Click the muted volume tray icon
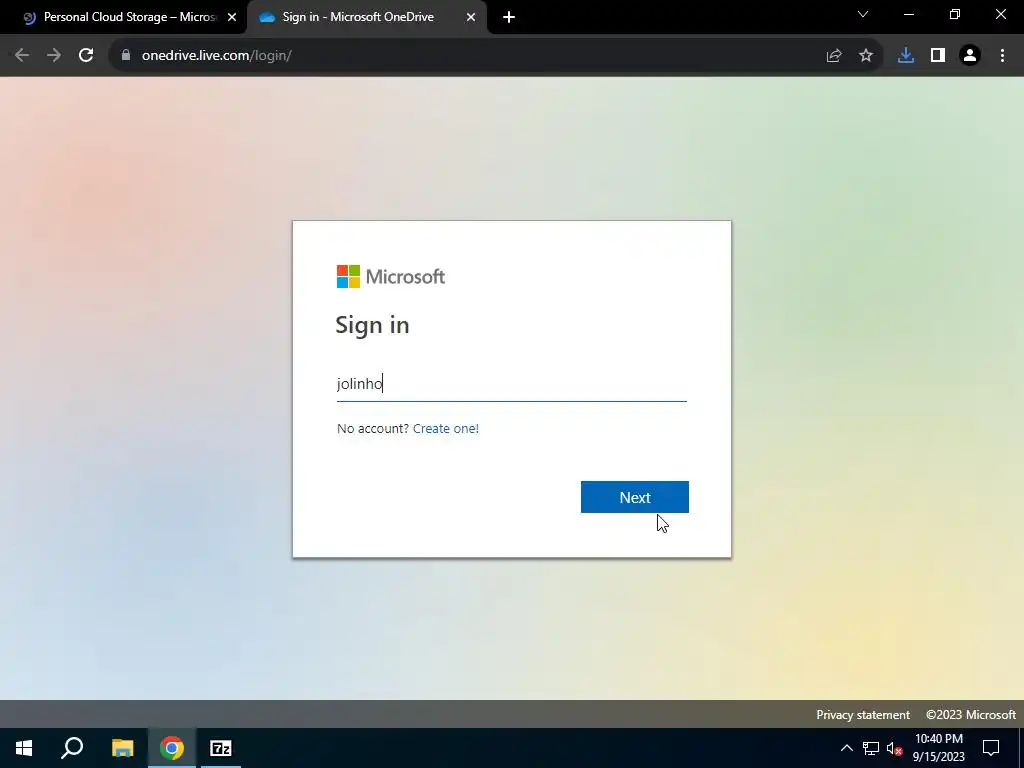The image size is (1024, 768). 895,748
